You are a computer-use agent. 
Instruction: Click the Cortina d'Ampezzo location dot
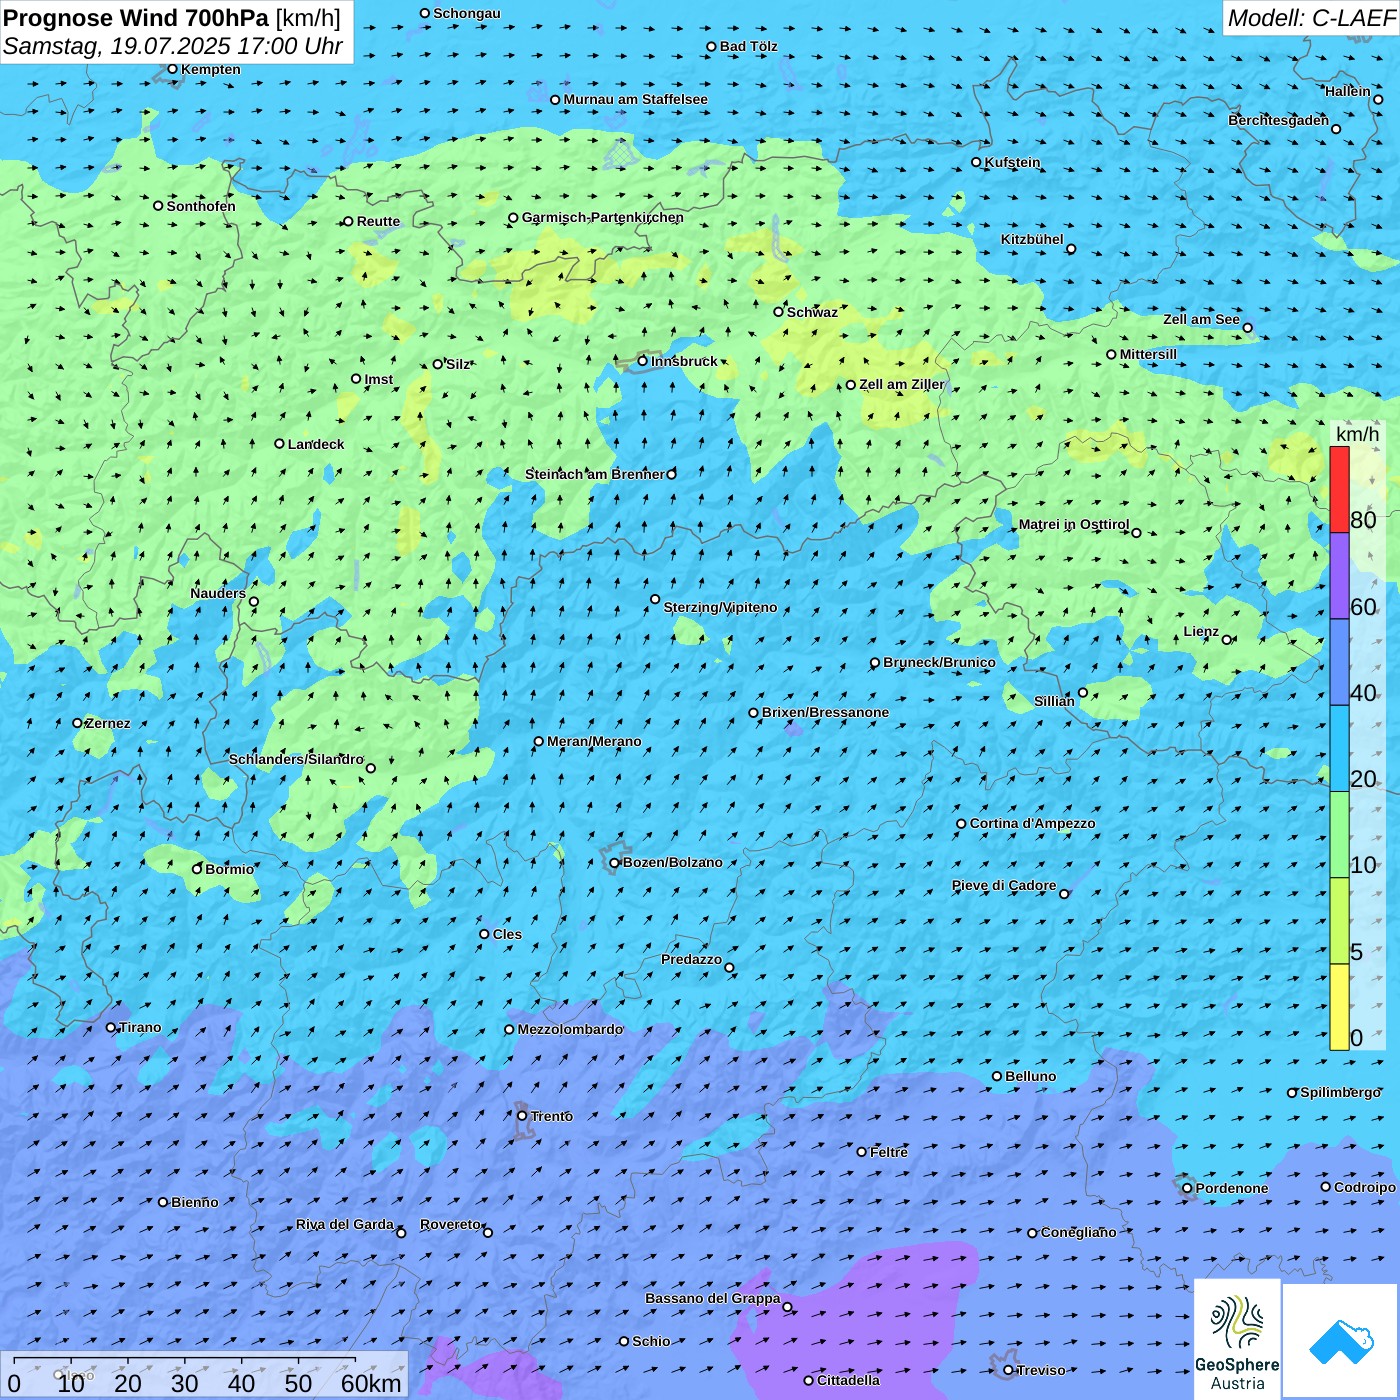click(x=961, y=824)
